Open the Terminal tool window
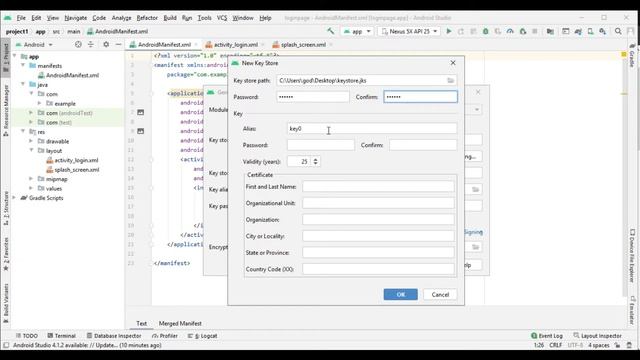The image size is (640, 360). point(61,336)
